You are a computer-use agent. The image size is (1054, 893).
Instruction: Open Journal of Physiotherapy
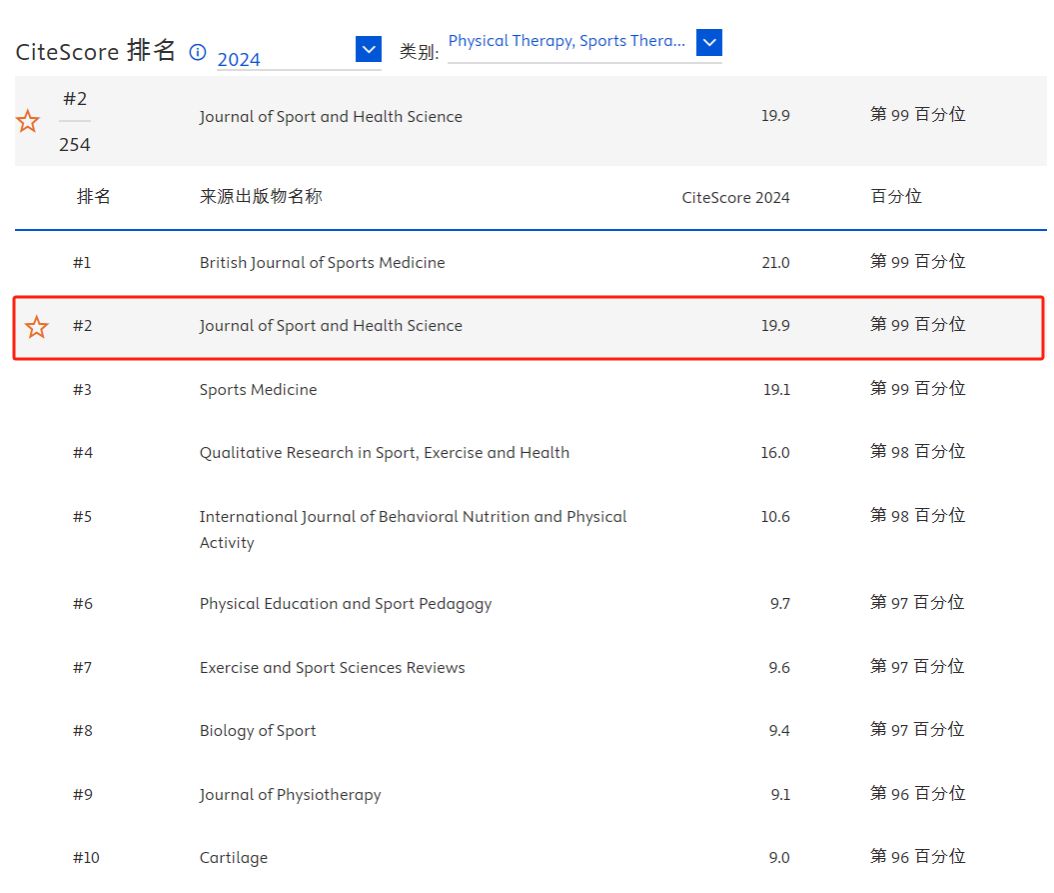[290, 795]
